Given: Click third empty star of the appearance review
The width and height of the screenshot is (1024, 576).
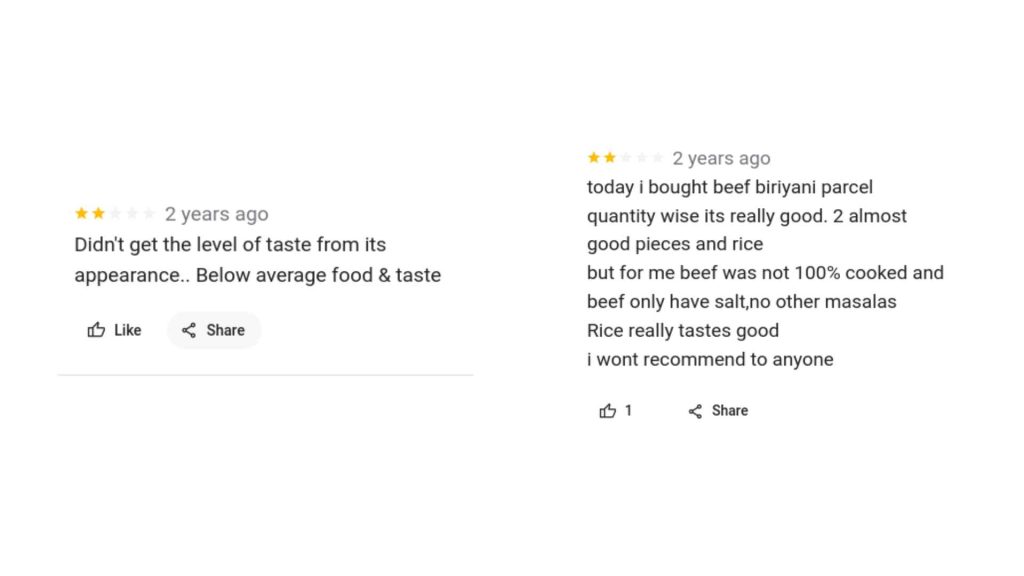Looking at the screenshot, I should coord(116,213).
